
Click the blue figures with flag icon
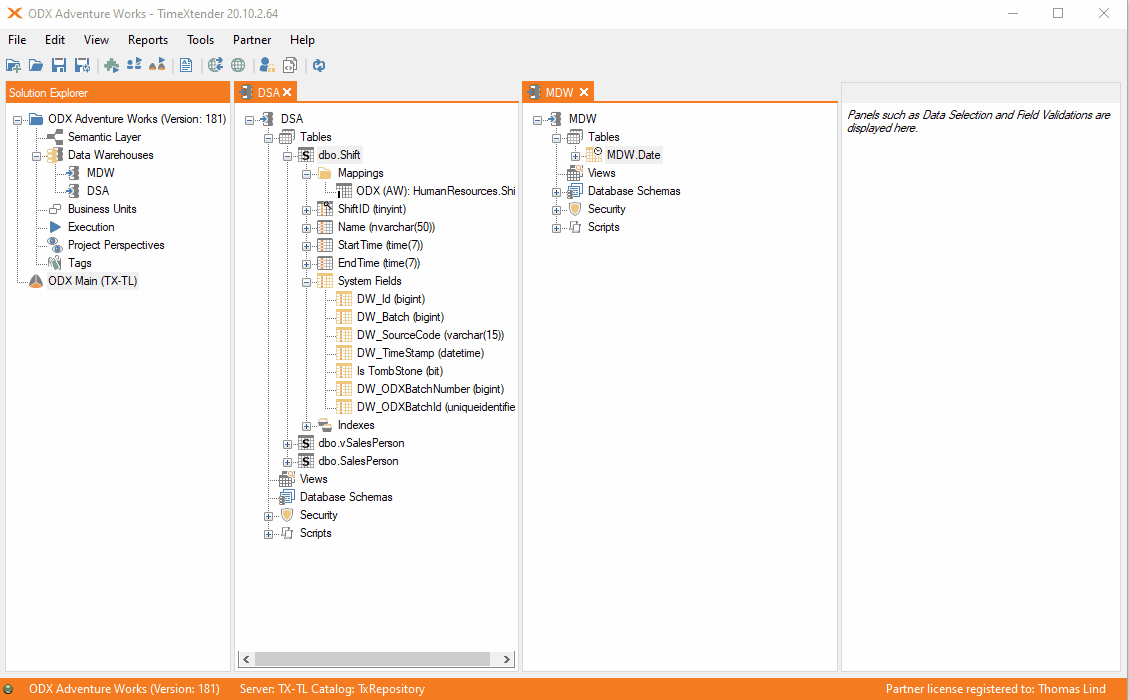click(134, 66)
